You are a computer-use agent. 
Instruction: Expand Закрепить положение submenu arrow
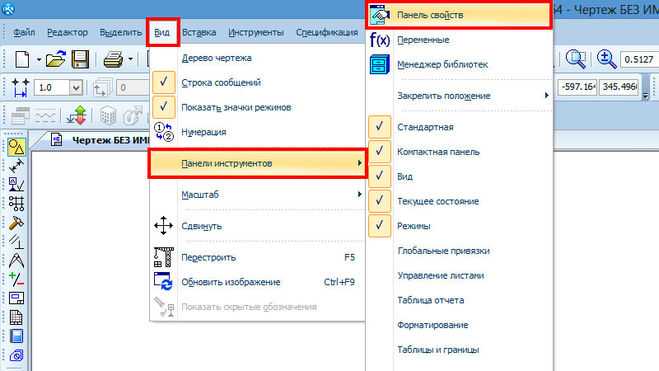546,96
